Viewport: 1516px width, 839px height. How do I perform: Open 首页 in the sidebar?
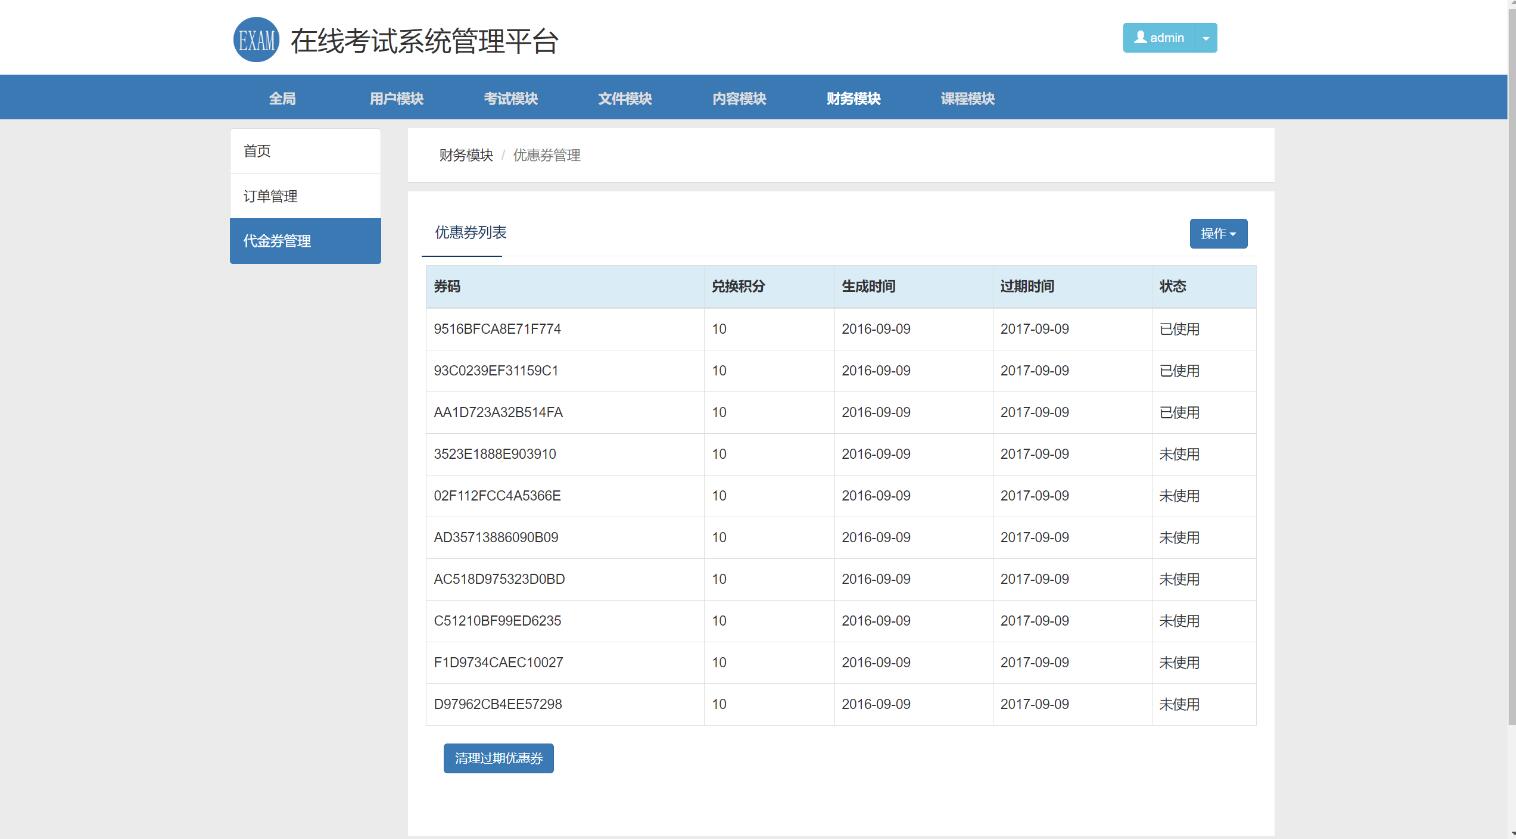tap(305, 151)
